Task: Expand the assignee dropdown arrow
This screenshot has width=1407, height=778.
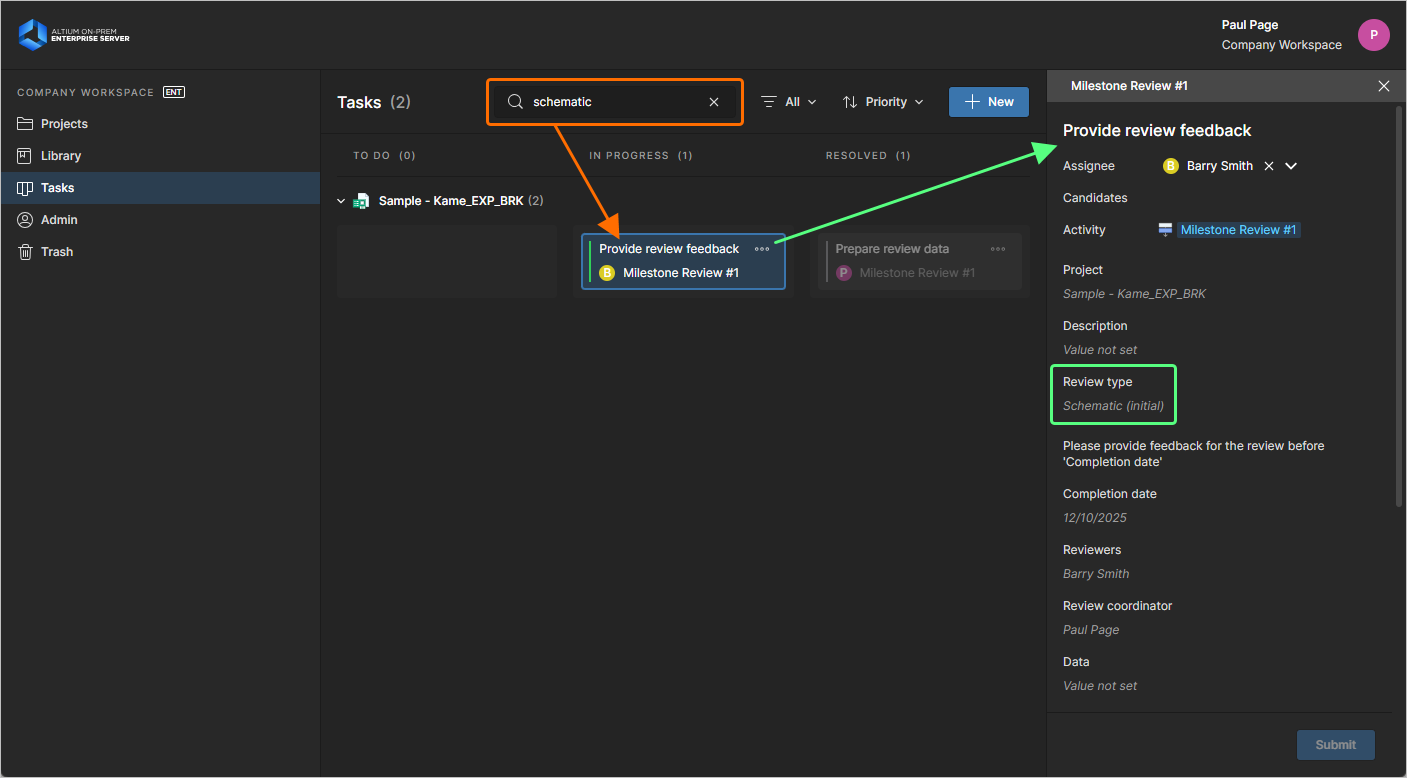Action: [1291, 166]
